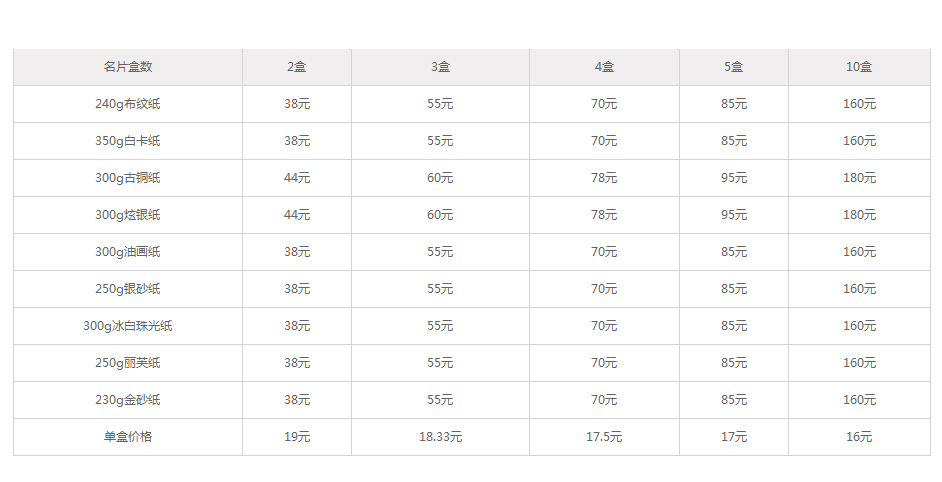Select the 17.5元 unit price cell
The width and height of the screenshot is (942, 482).
tap(604, 437)
